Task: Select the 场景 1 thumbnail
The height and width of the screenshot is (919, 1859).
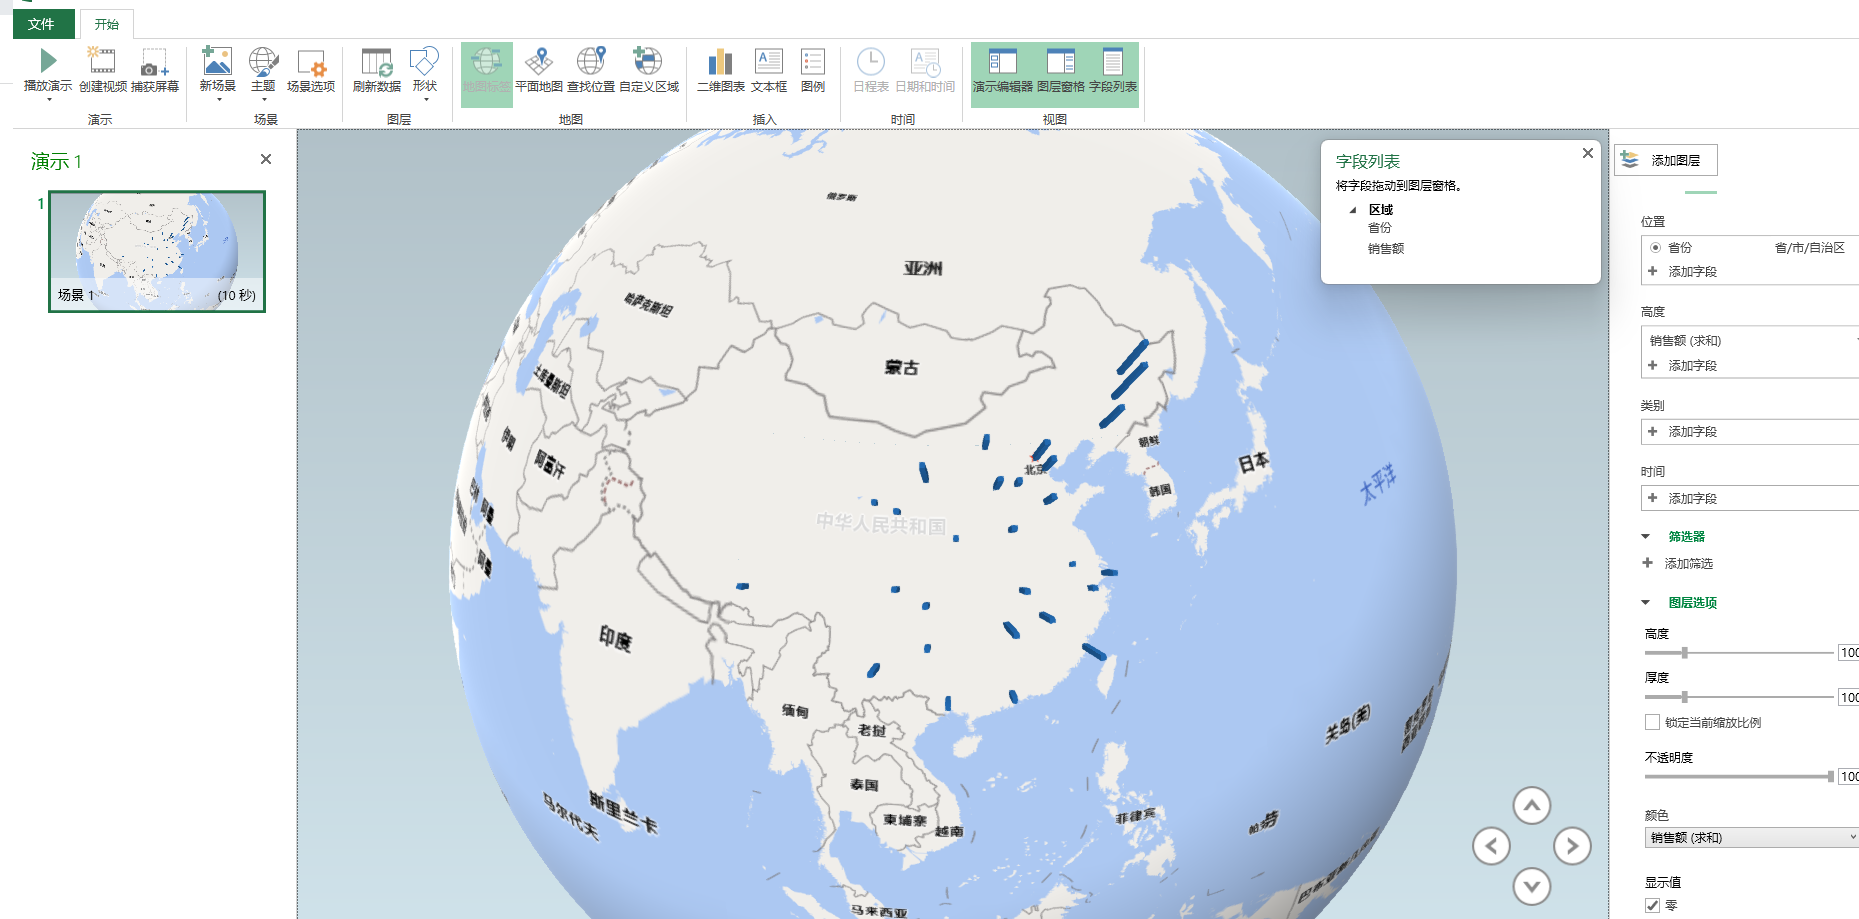Action: 156,249
